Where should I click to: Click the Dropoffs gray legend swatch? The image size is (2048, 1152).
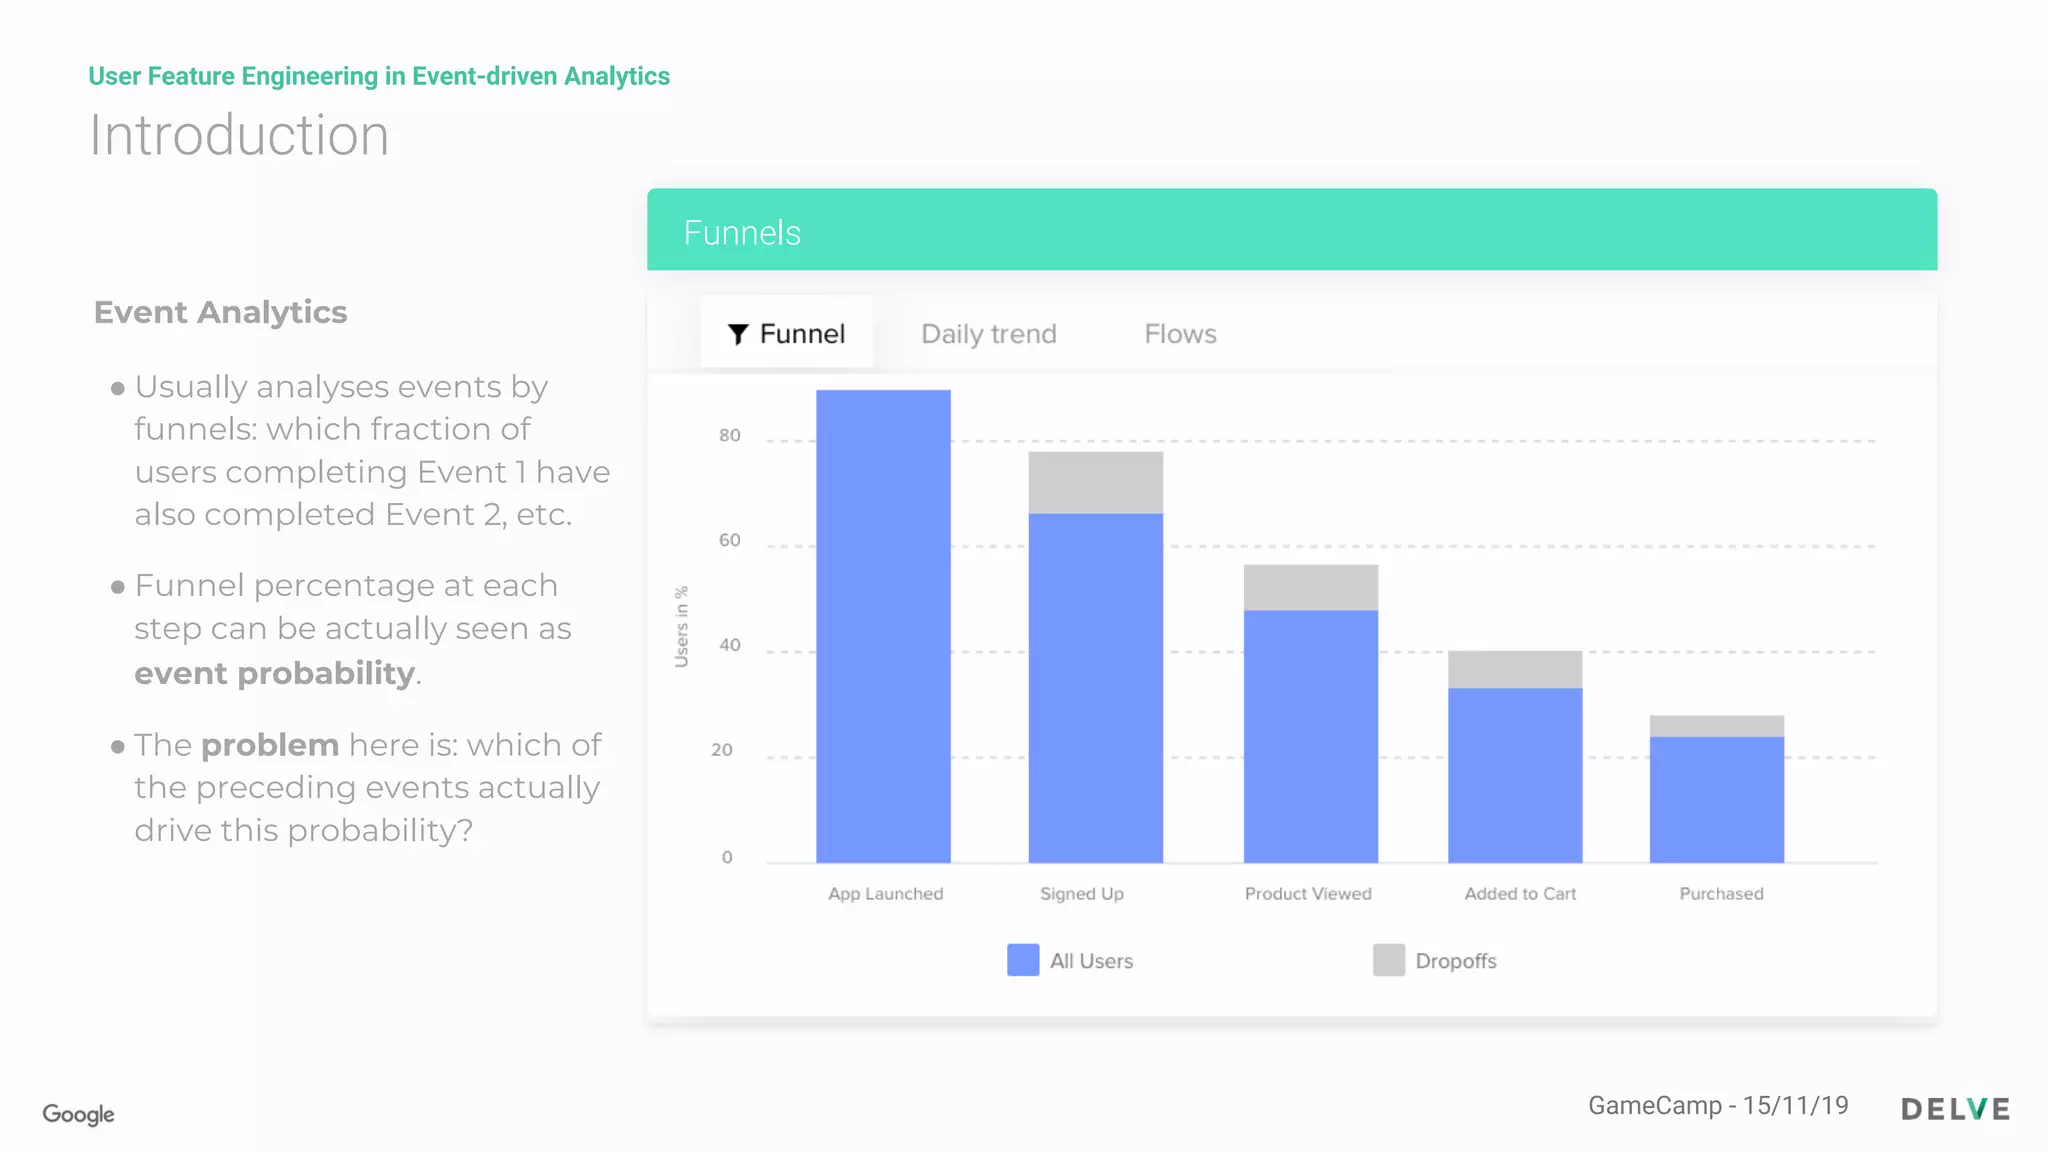click(1388, 960)
